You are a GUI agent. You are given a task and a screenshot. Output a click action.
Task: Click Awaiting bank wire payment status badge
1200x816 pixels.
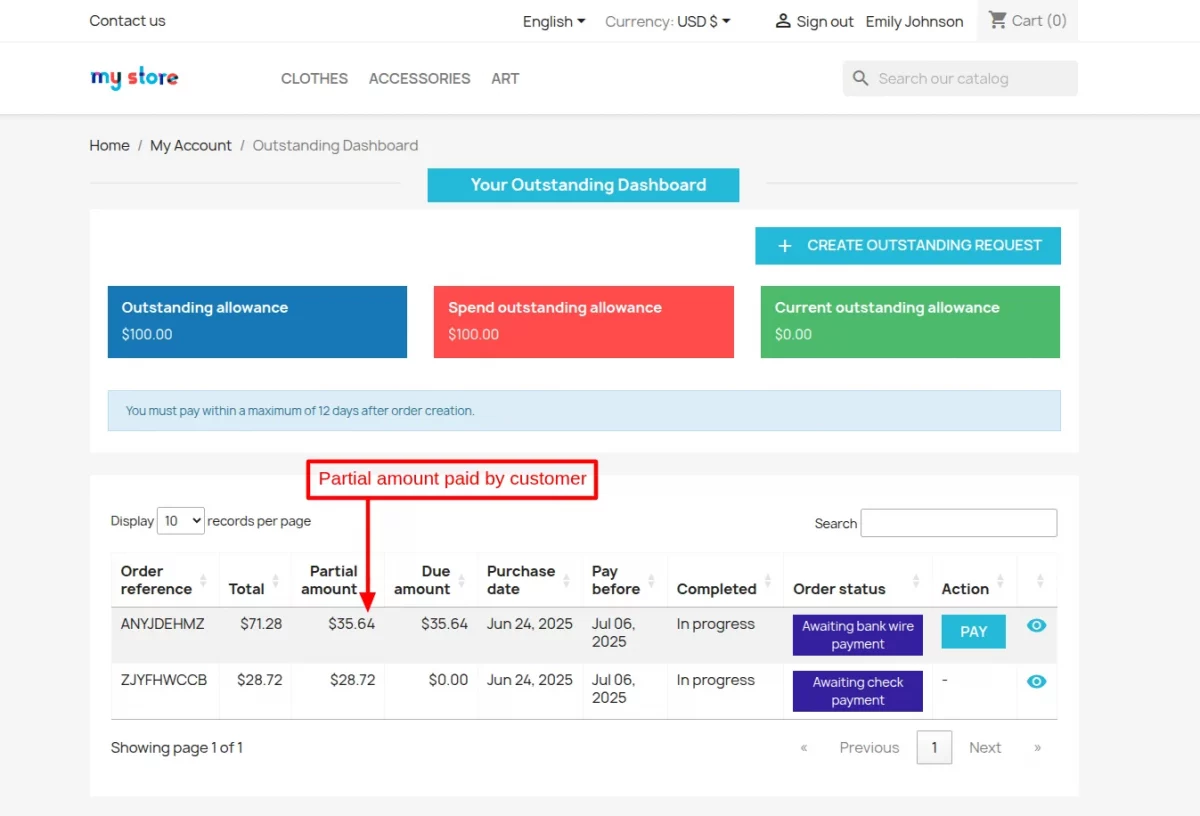pyautogui.click(x=858, y=635)
